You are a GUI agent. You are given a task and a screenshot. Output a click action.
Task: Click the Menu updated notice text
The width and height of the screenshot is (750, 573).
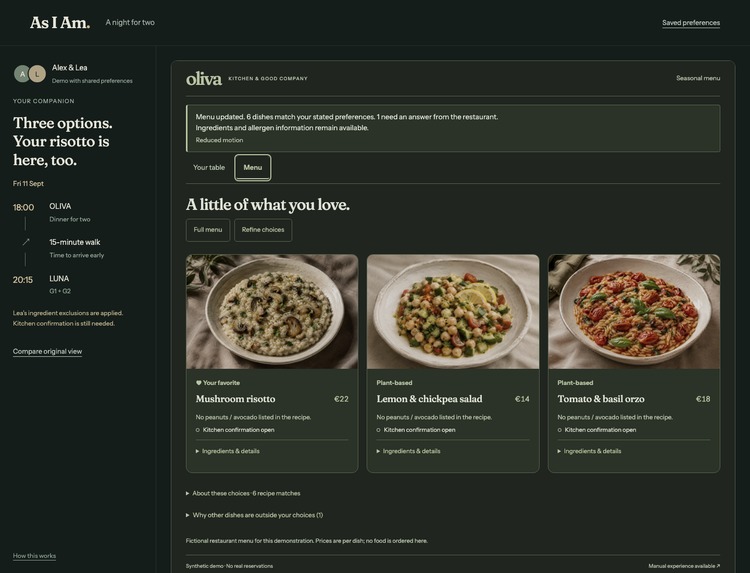347,122
